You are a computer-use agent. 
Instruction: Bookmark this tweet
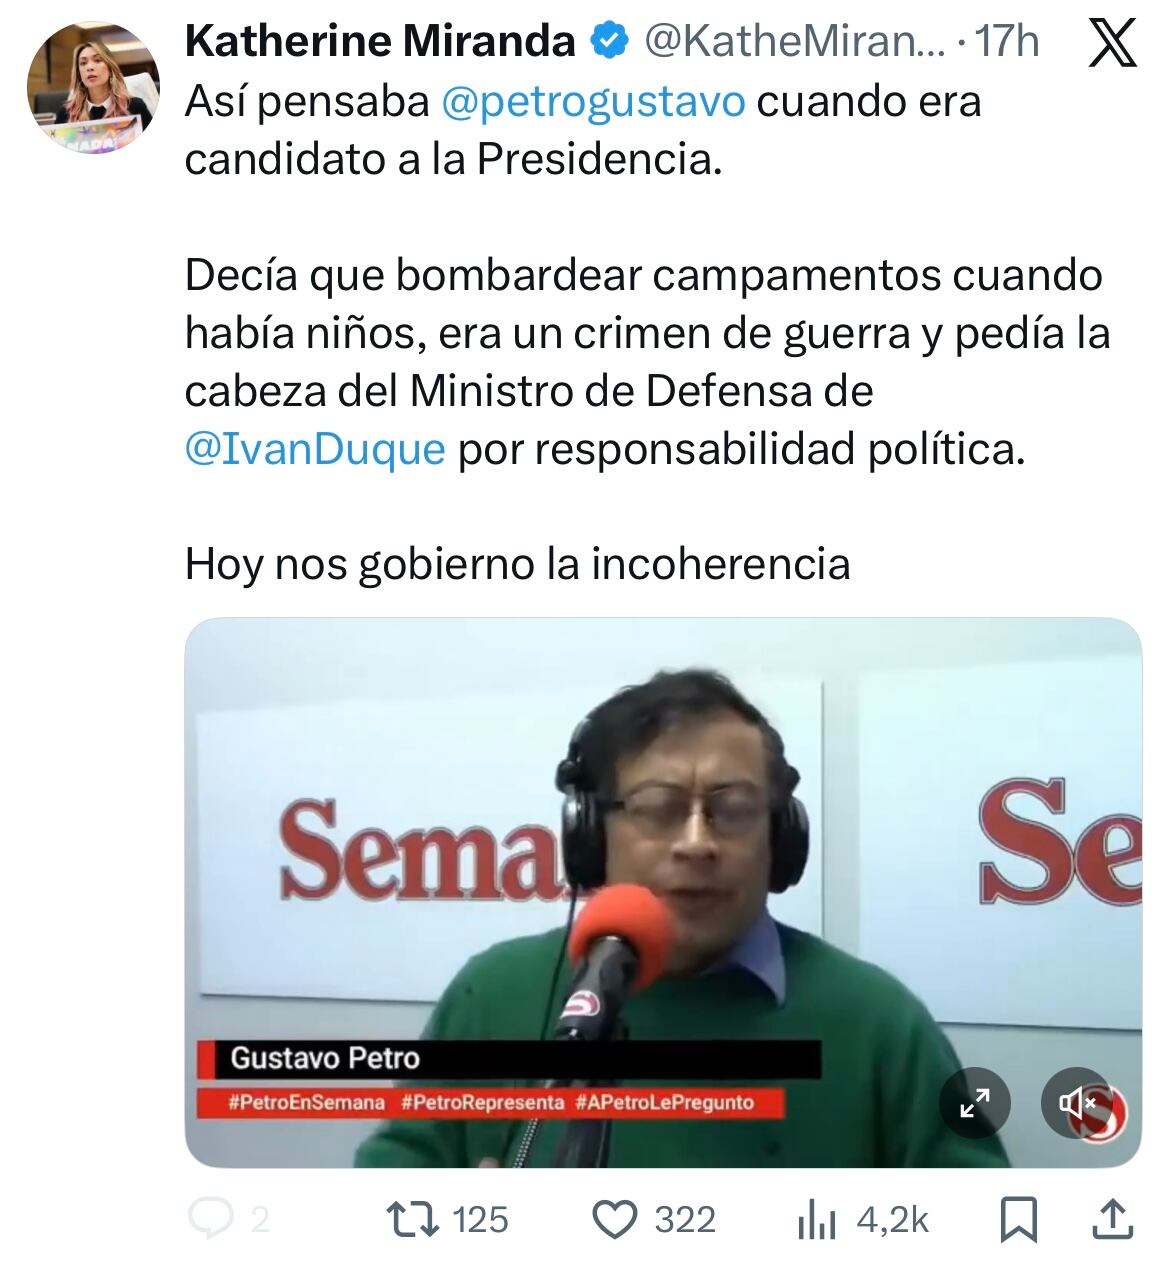coord(1019,1219)
